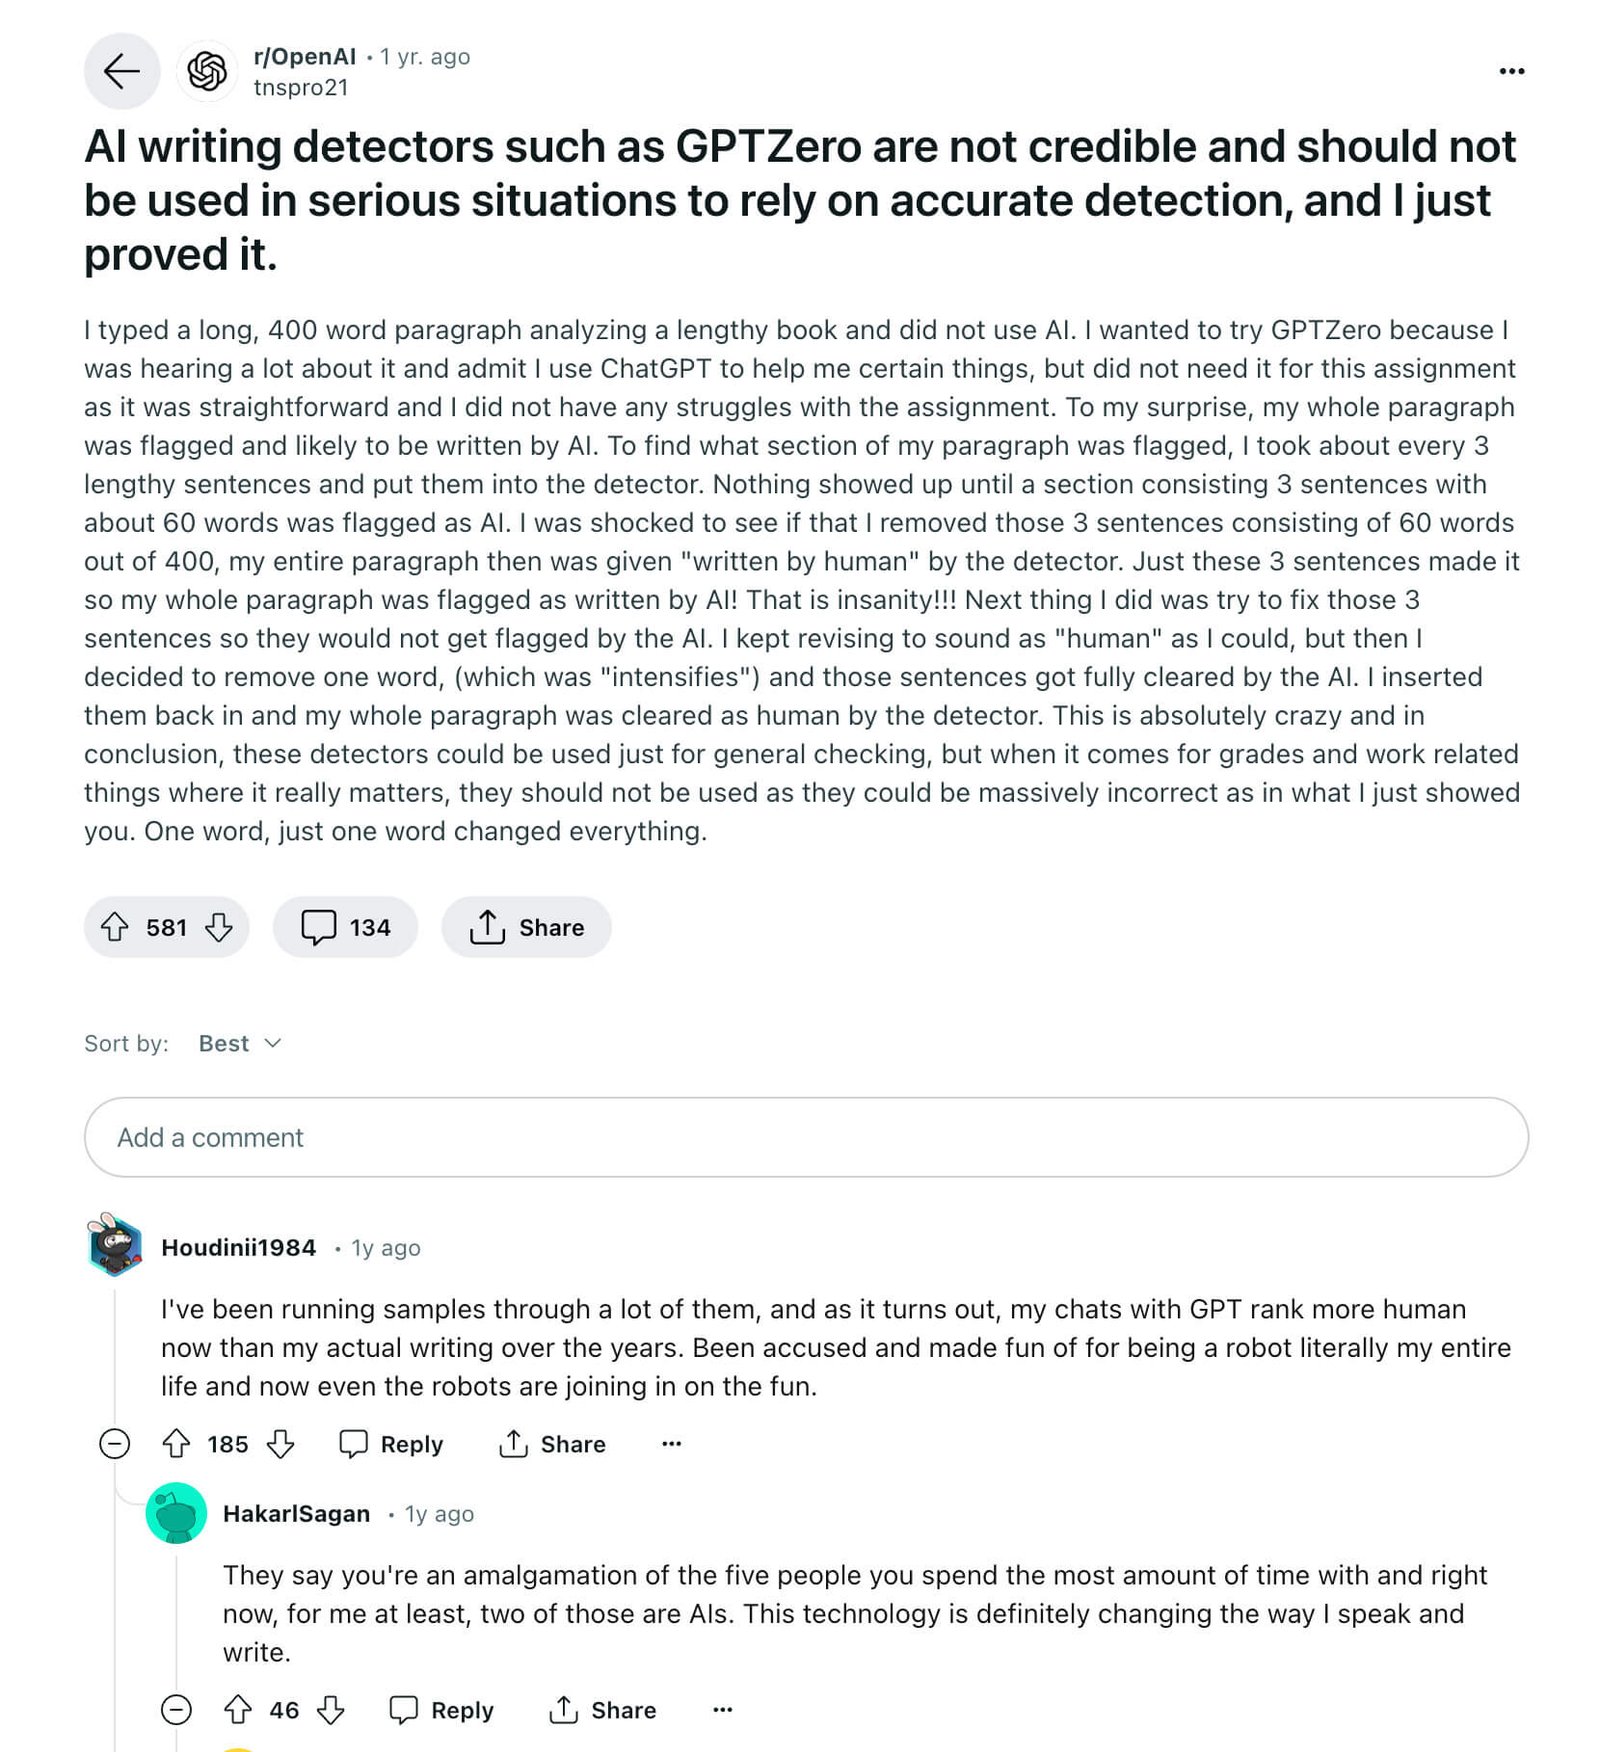The width and height of the screenshot is (1600, 1752).
Task: Downvote HakarlSagan's comment
Action: [330, 1710]
